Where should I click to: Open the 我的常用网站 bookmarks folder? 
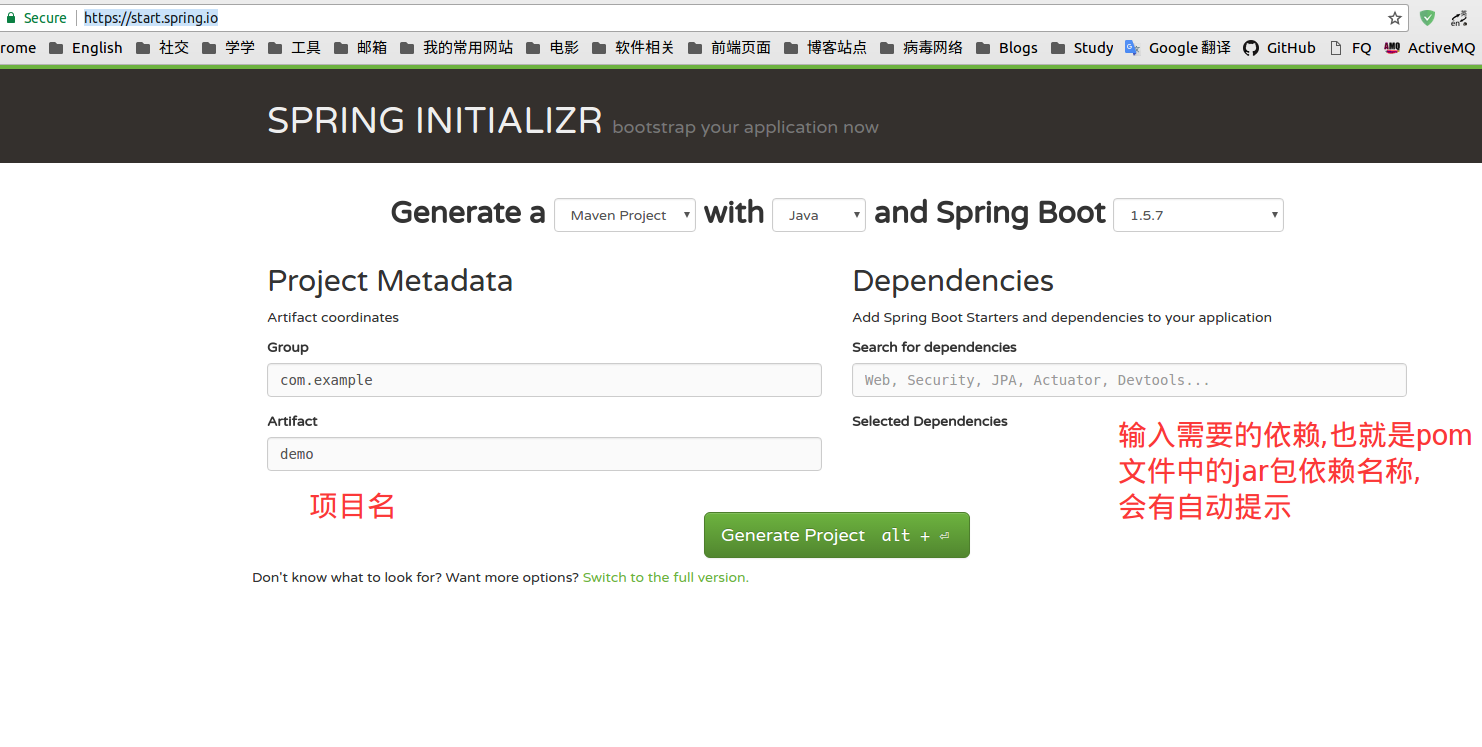[x=456, y=48]
